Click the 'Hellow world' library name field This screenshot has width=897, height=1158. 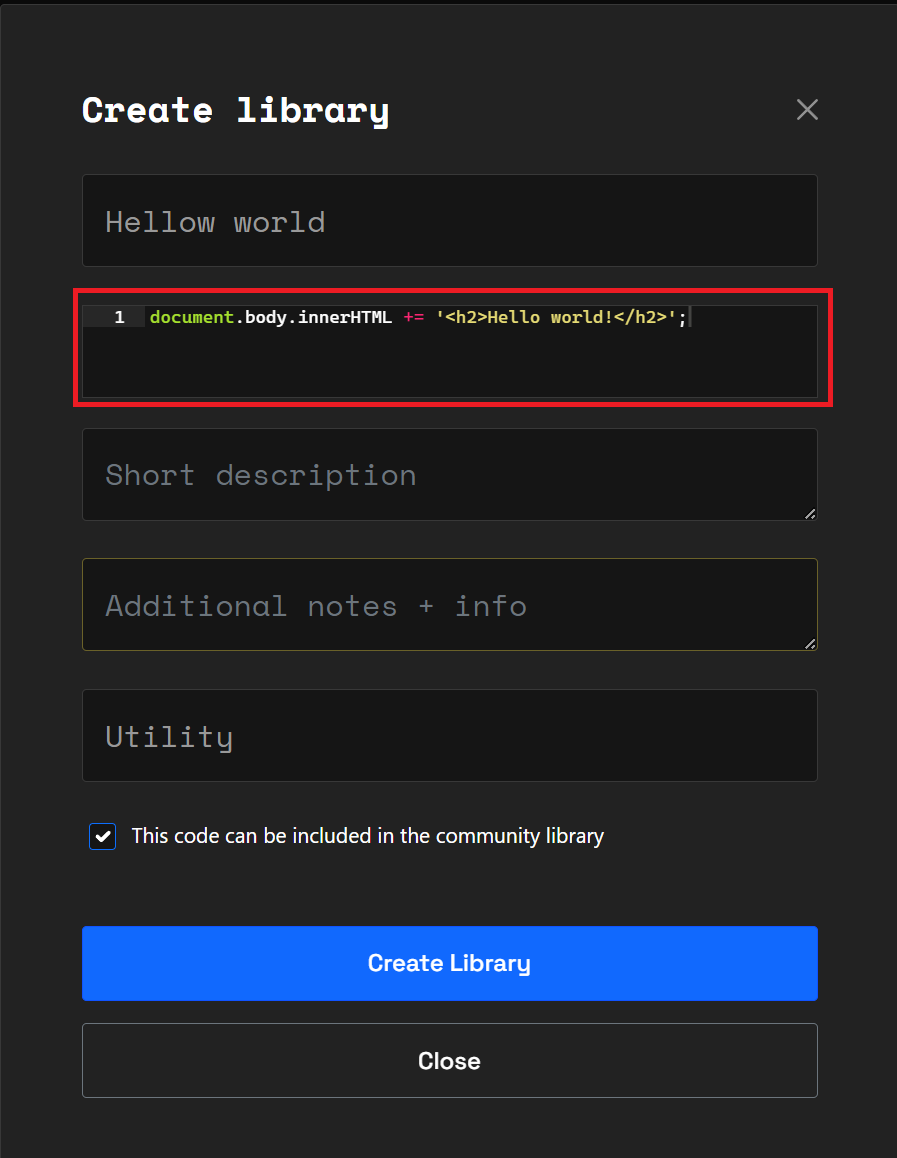pos(449,220)
